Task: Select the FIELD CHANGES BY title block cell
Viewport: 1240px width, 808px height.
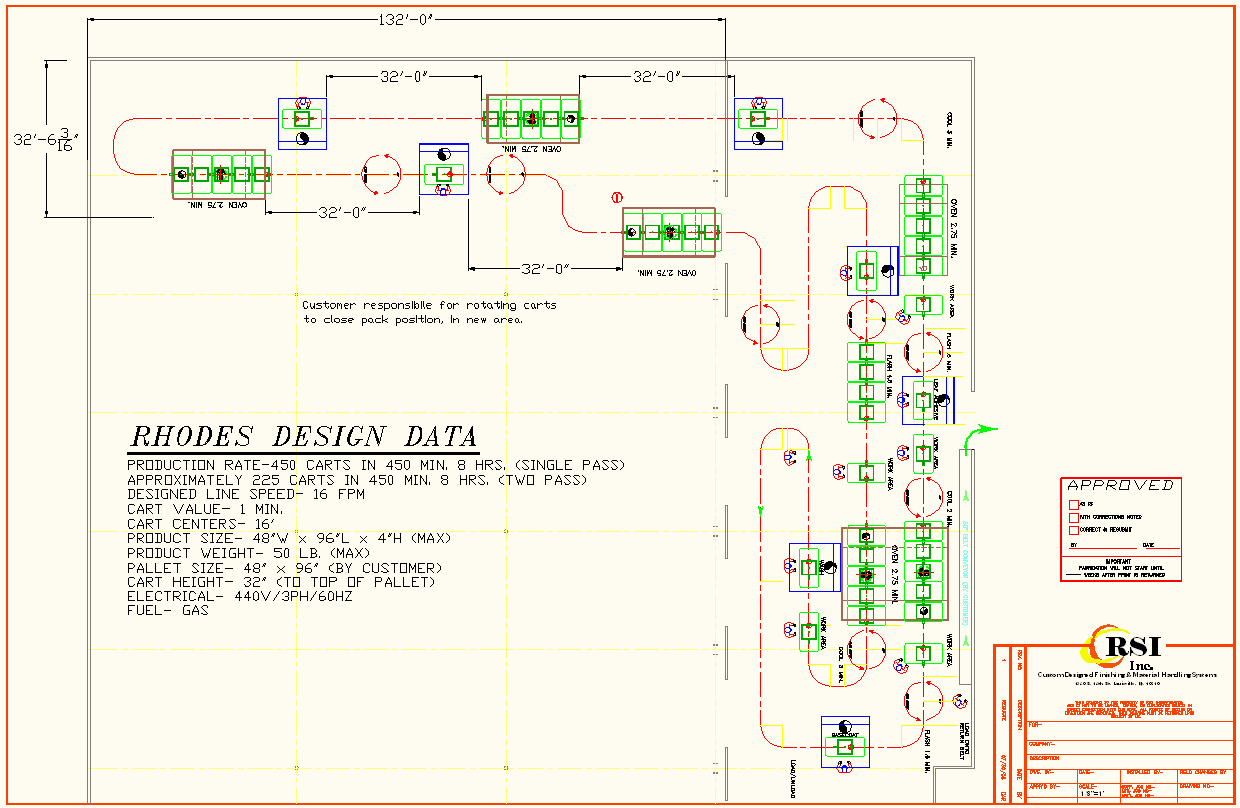Action: click(1205, 774)
